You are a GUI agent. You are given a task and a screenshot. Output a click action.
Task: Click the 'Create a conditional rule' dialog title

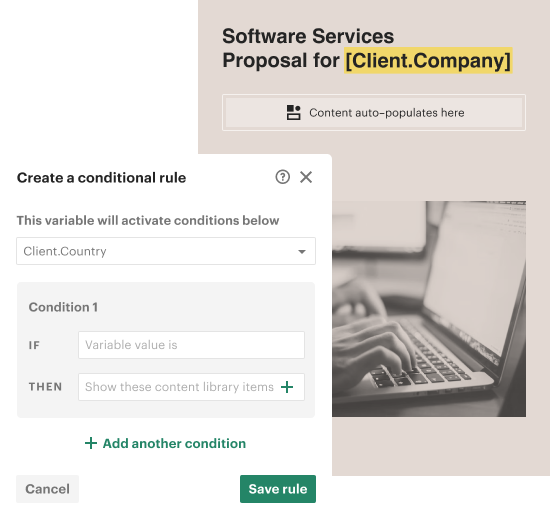pos(101,178)
